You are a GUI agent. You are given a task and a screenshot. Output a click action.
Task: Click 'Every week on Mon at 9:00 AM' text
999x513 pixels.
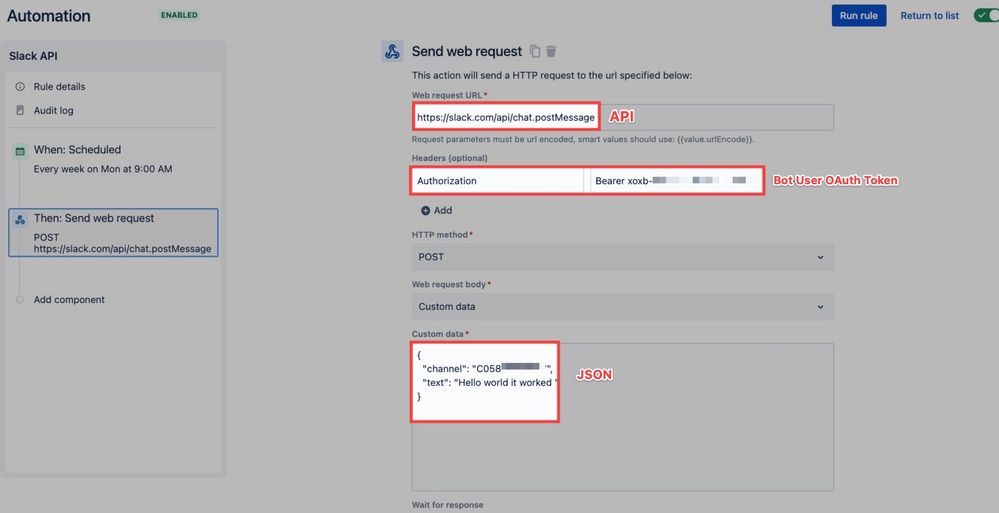(103, 170)
